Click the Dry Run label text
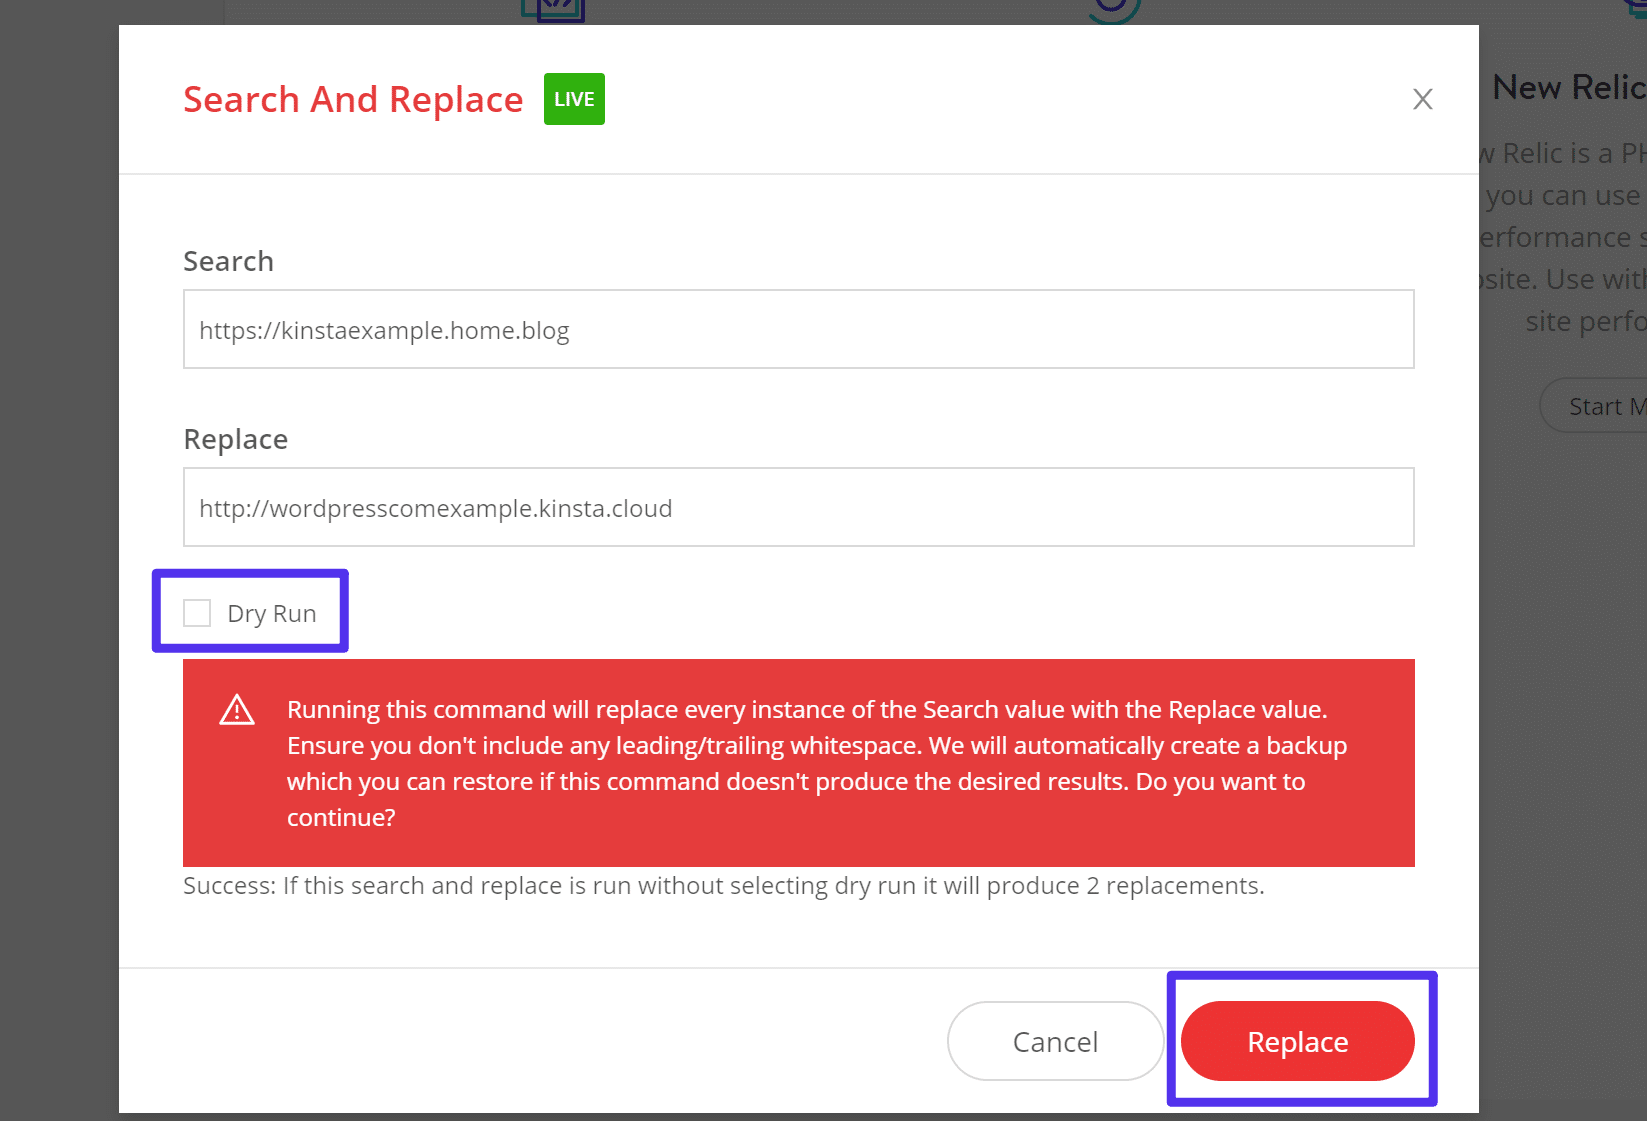The height and width of the screenshot is (1121, 1647). [x=271, y=613]
